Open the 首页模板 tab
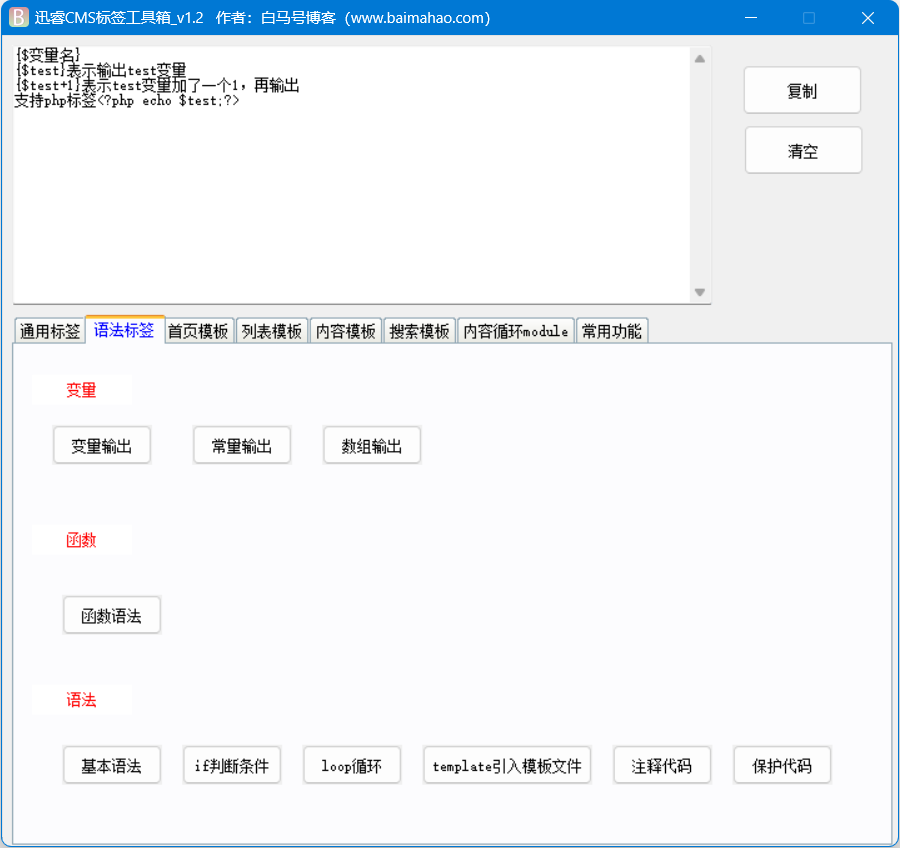Screen dimensions: 900x848 point(199,331)
